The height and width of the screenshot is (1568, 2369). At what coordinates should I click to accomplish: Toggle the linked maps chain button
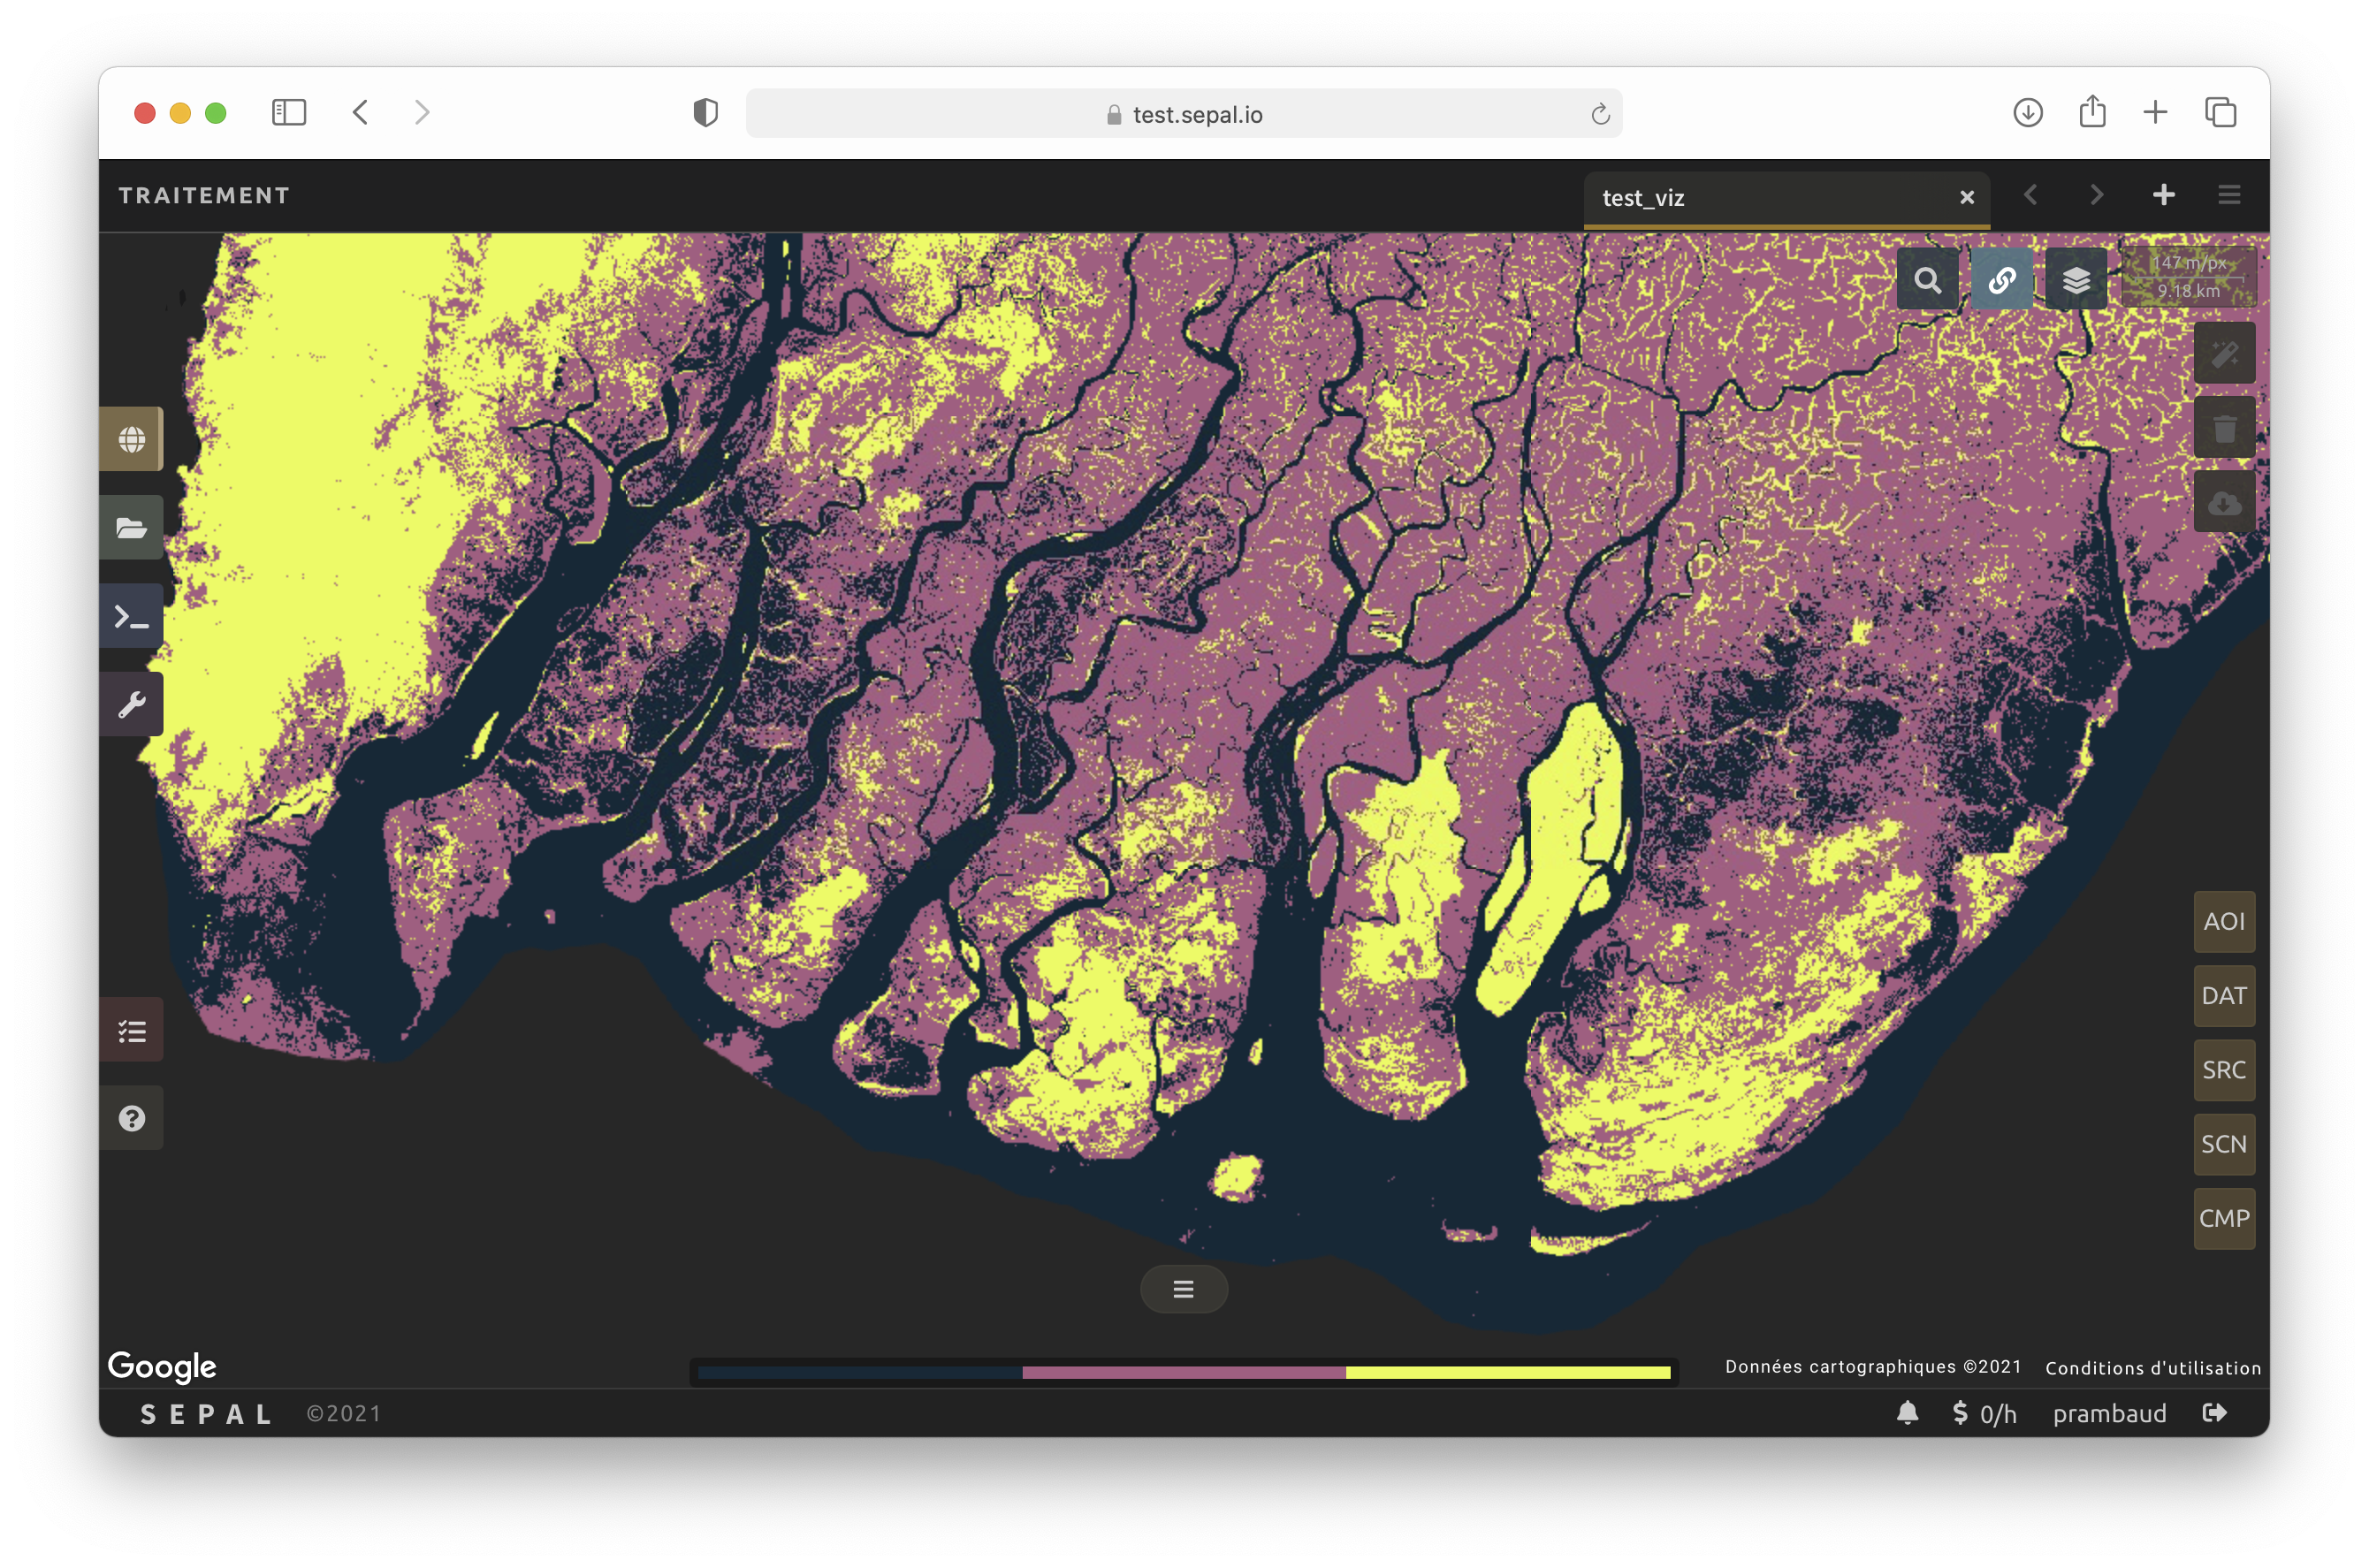(2001, 280)
